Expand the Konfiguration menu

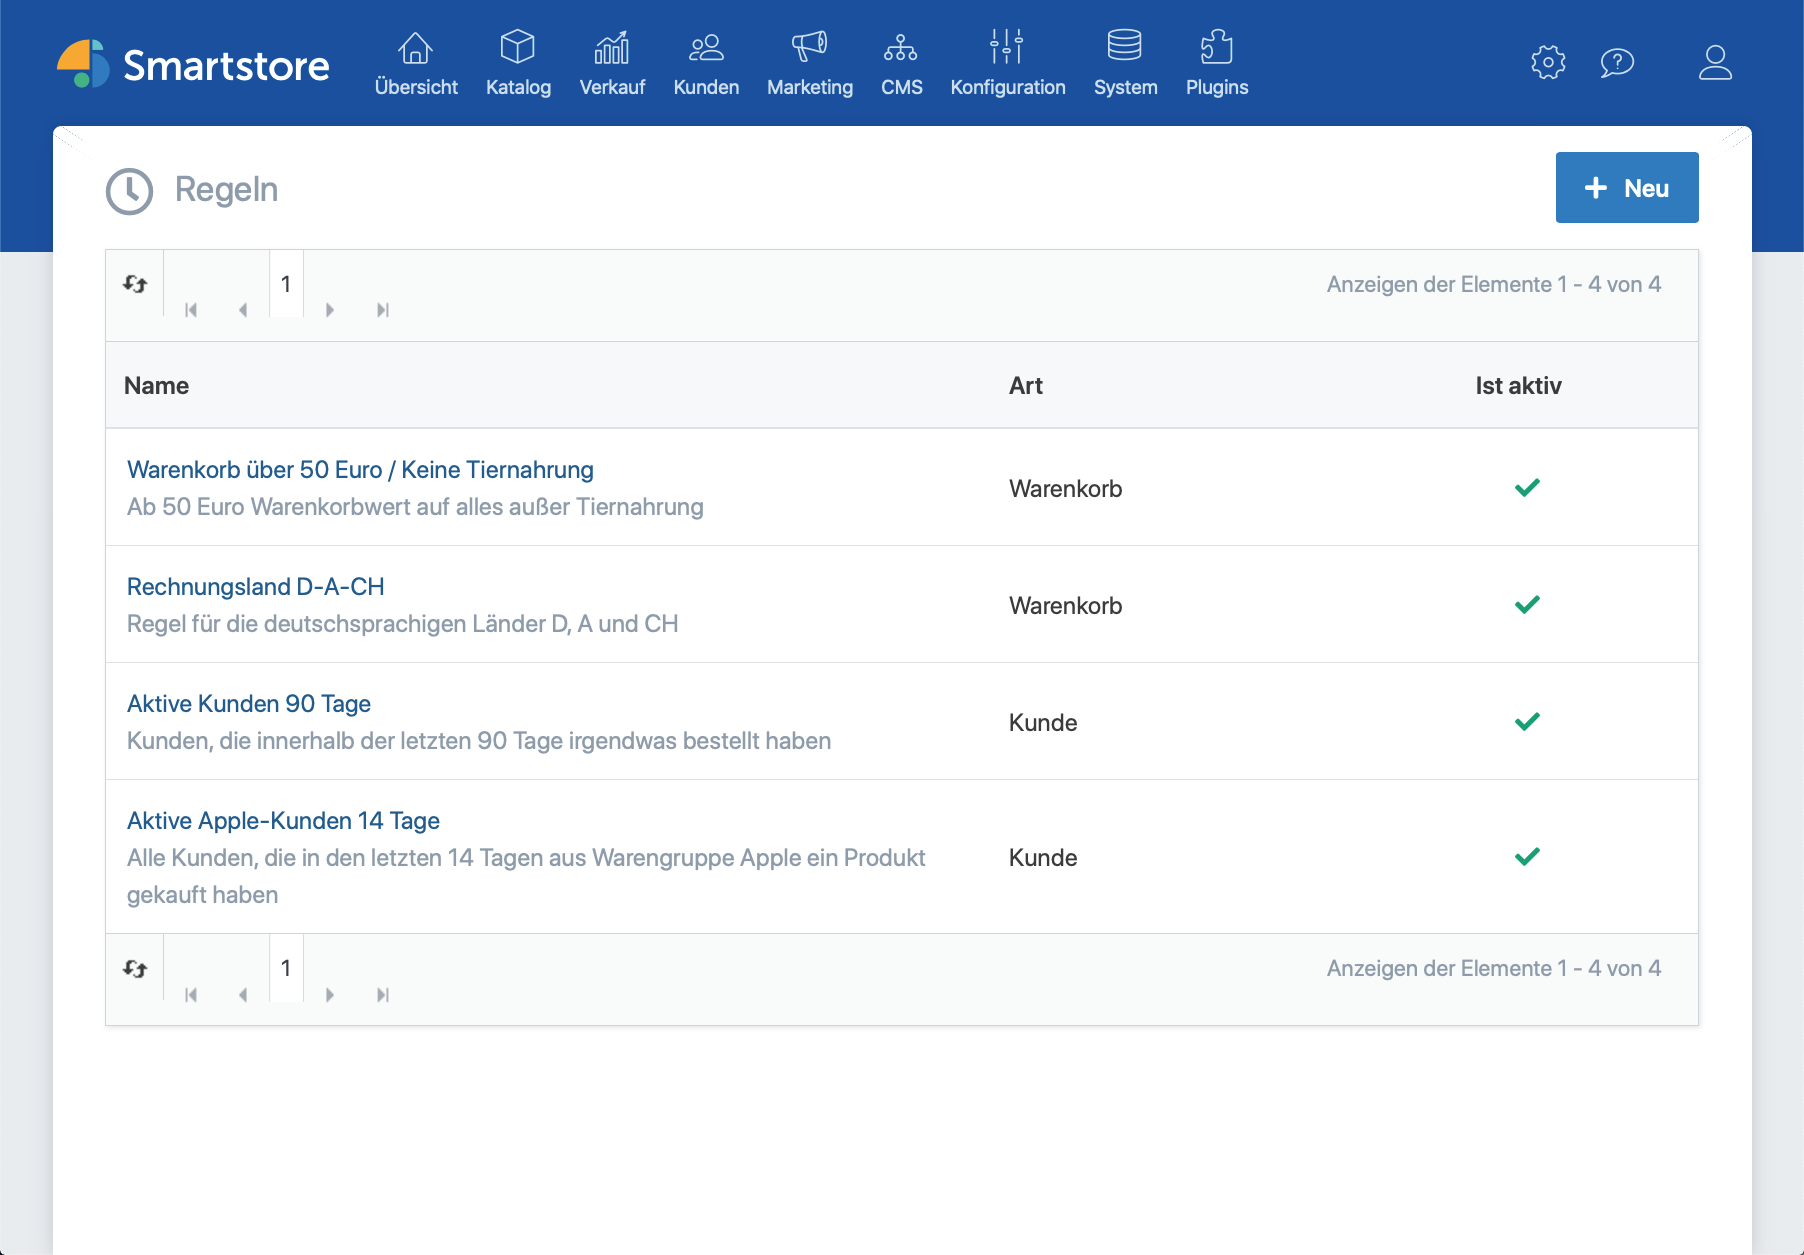pyautogui.click(x=1007, y=63)
